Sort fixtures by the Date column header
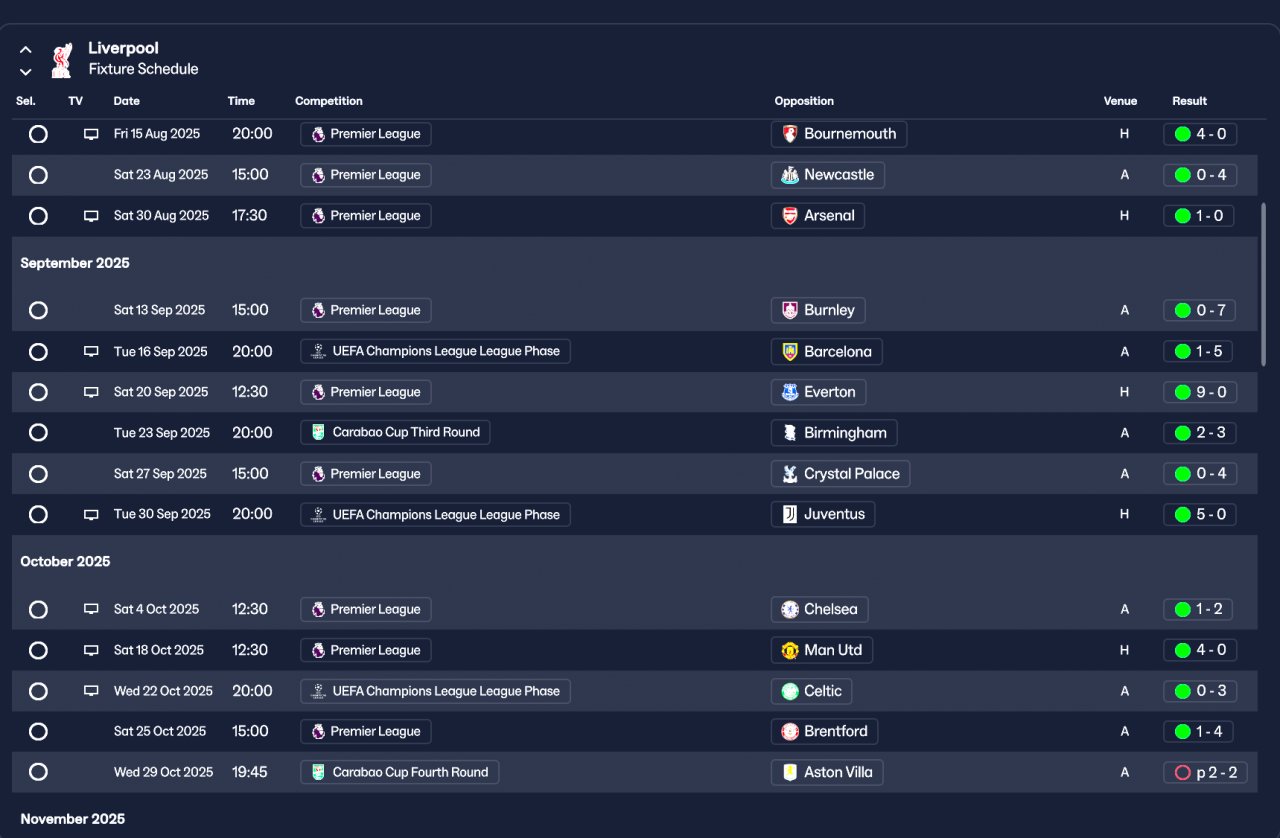The height and width of the screenshot is (838, 1280). (x=126, y=101)
